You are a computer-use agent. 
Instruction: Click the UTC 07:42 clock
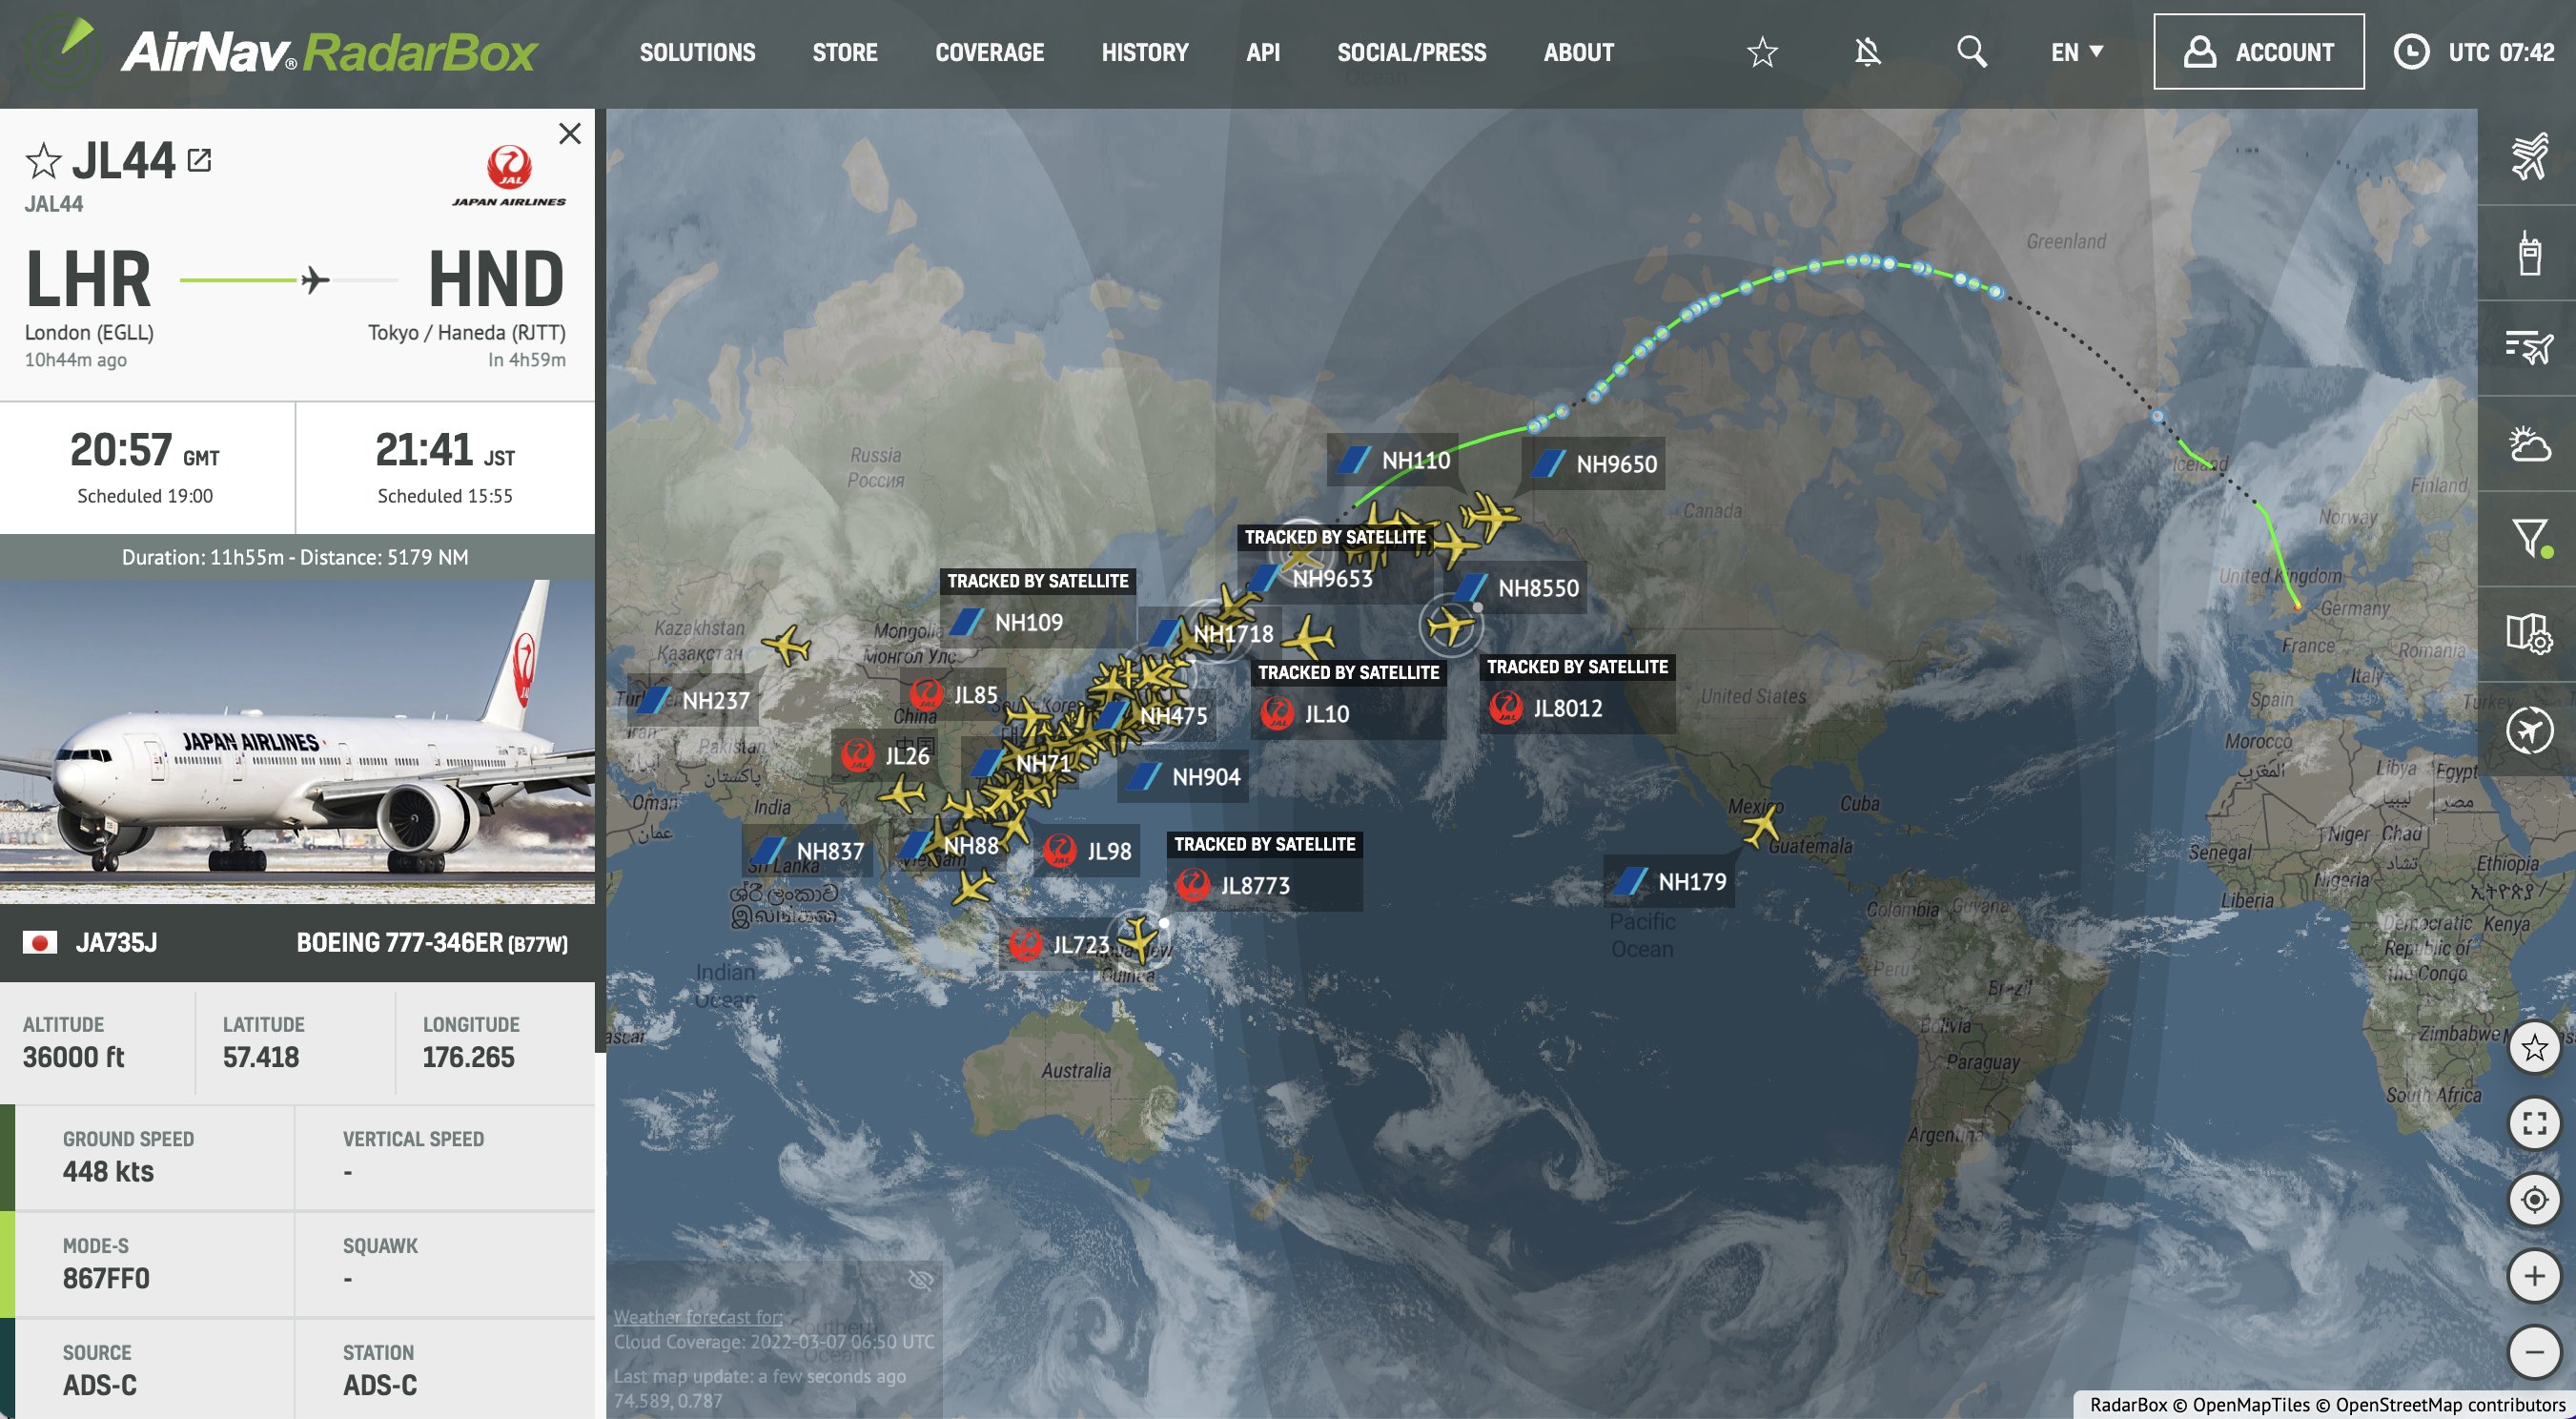pyautogui.click(x=2474, y=52)
